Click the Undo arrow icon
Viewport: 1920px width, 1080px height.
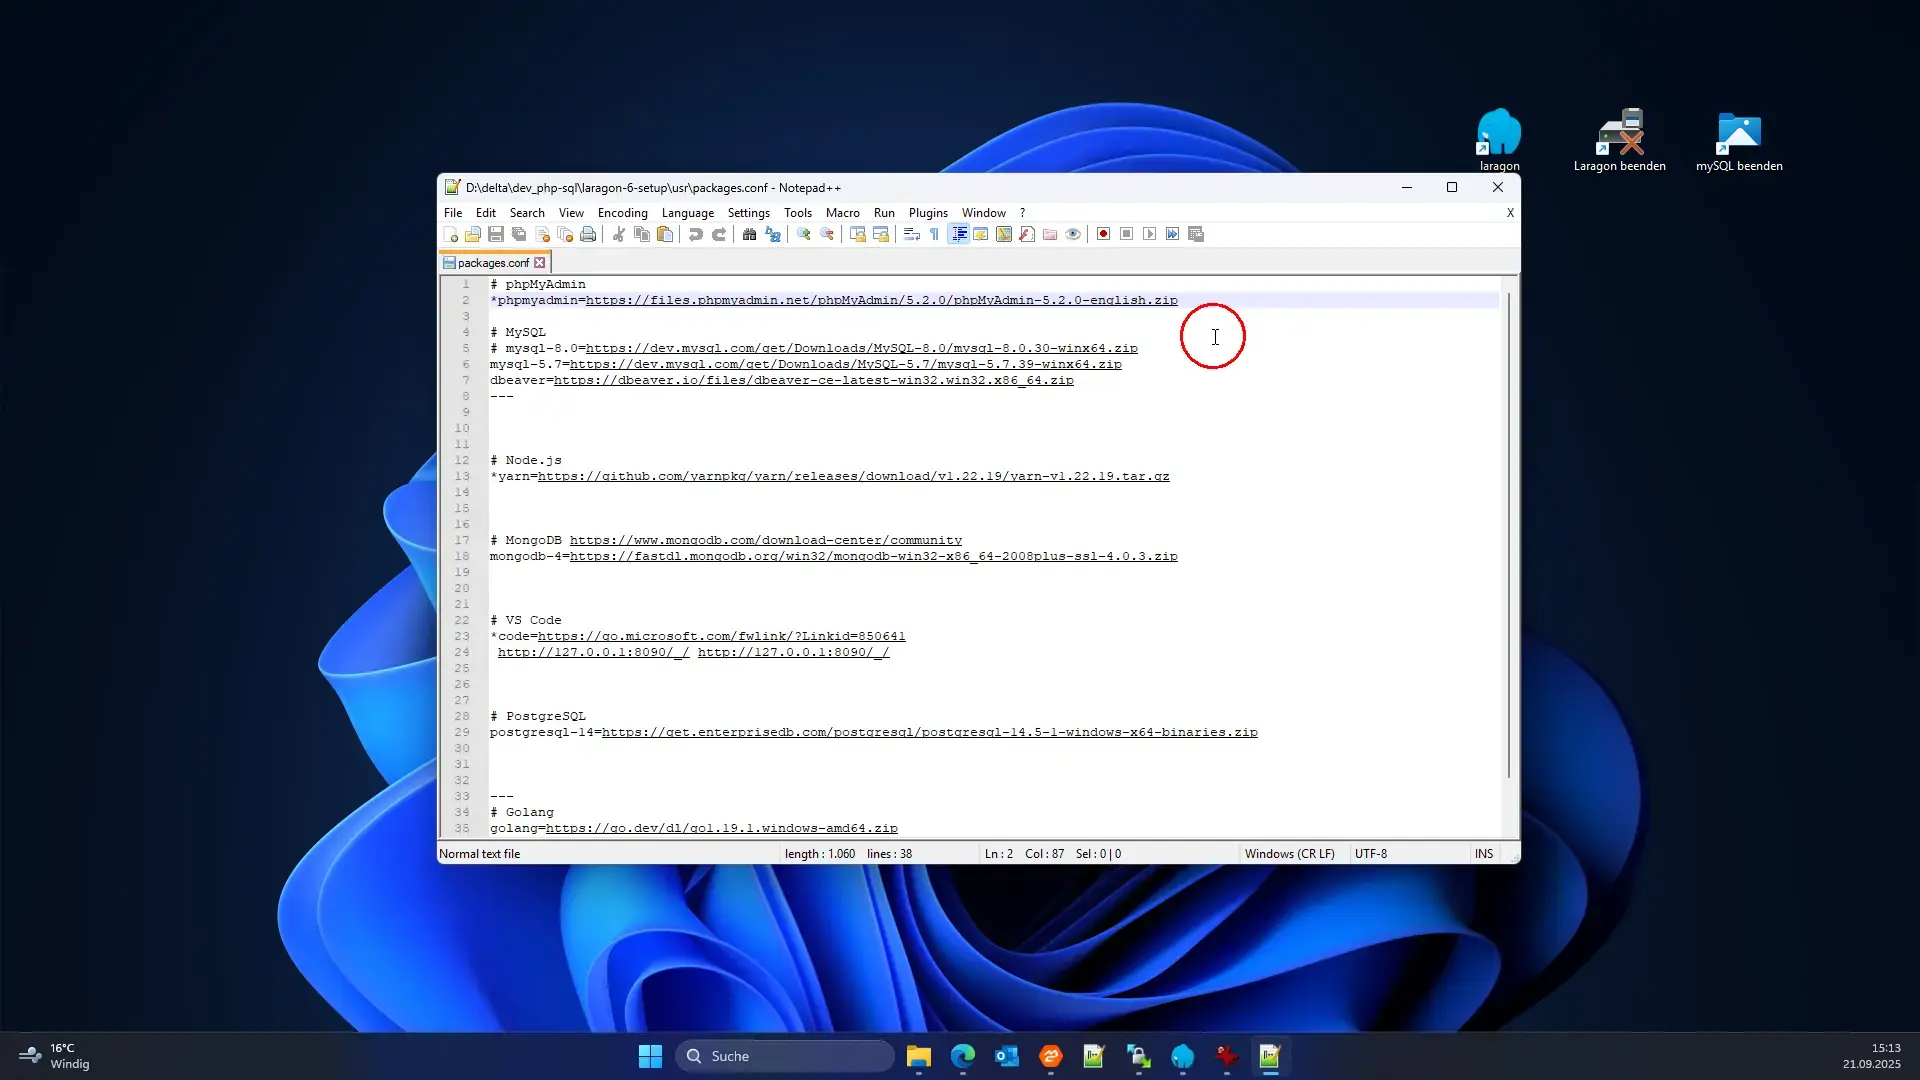pyautogui.click(x=696, y=234)
